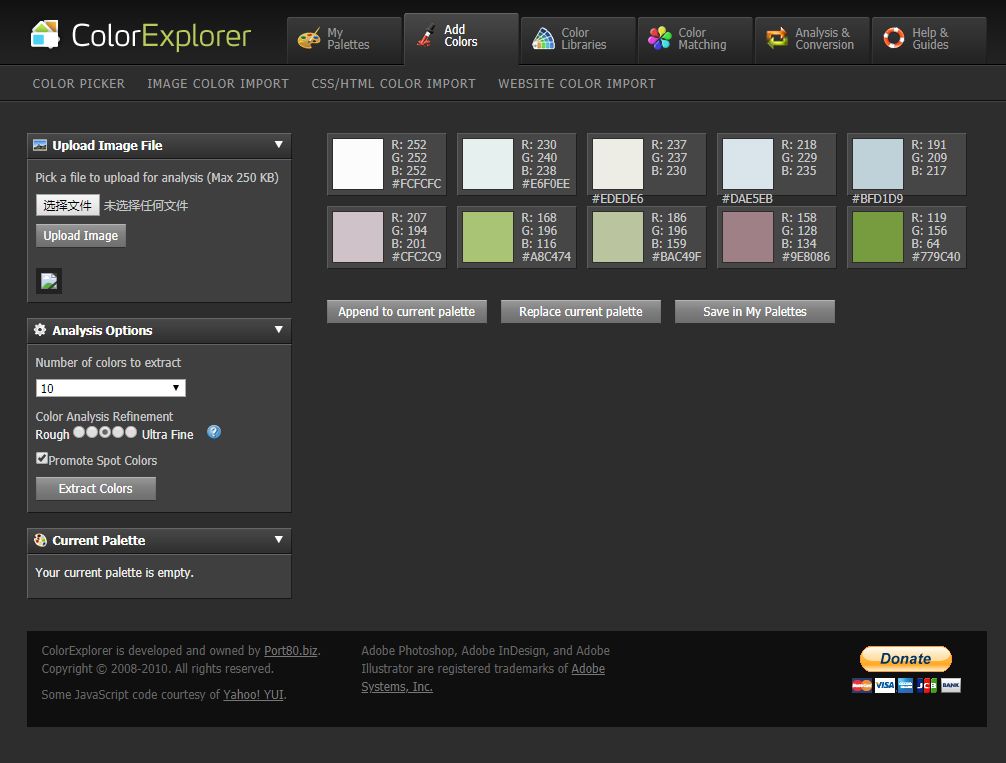Pick the green #779C40 color swatch
The height and width of the screenshot is (763, 1006).
pyautogui.click(x=878, y=237)
